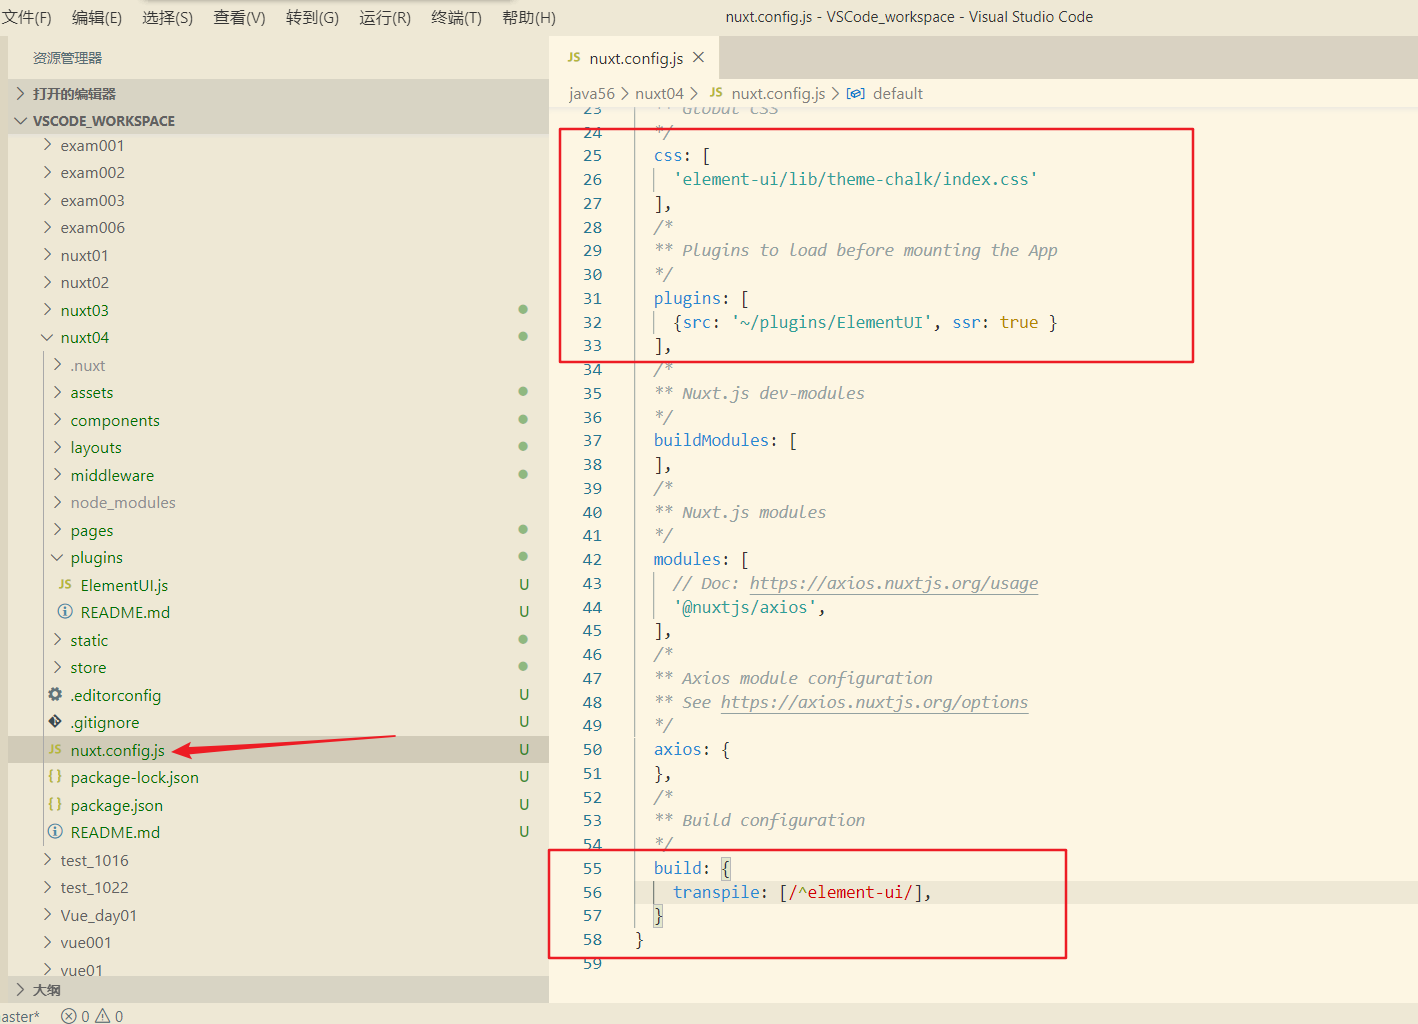Expand the middleware folder
Screen dimensions: 1418x1024
(57, 475)
